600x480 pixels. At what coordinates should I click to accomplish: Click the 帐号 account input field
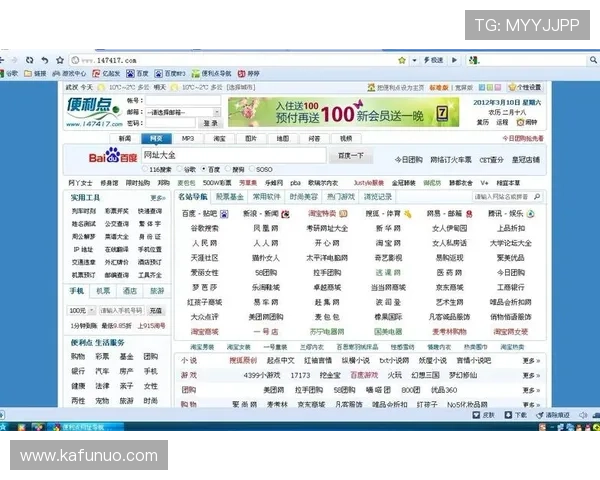coord(183,100)
